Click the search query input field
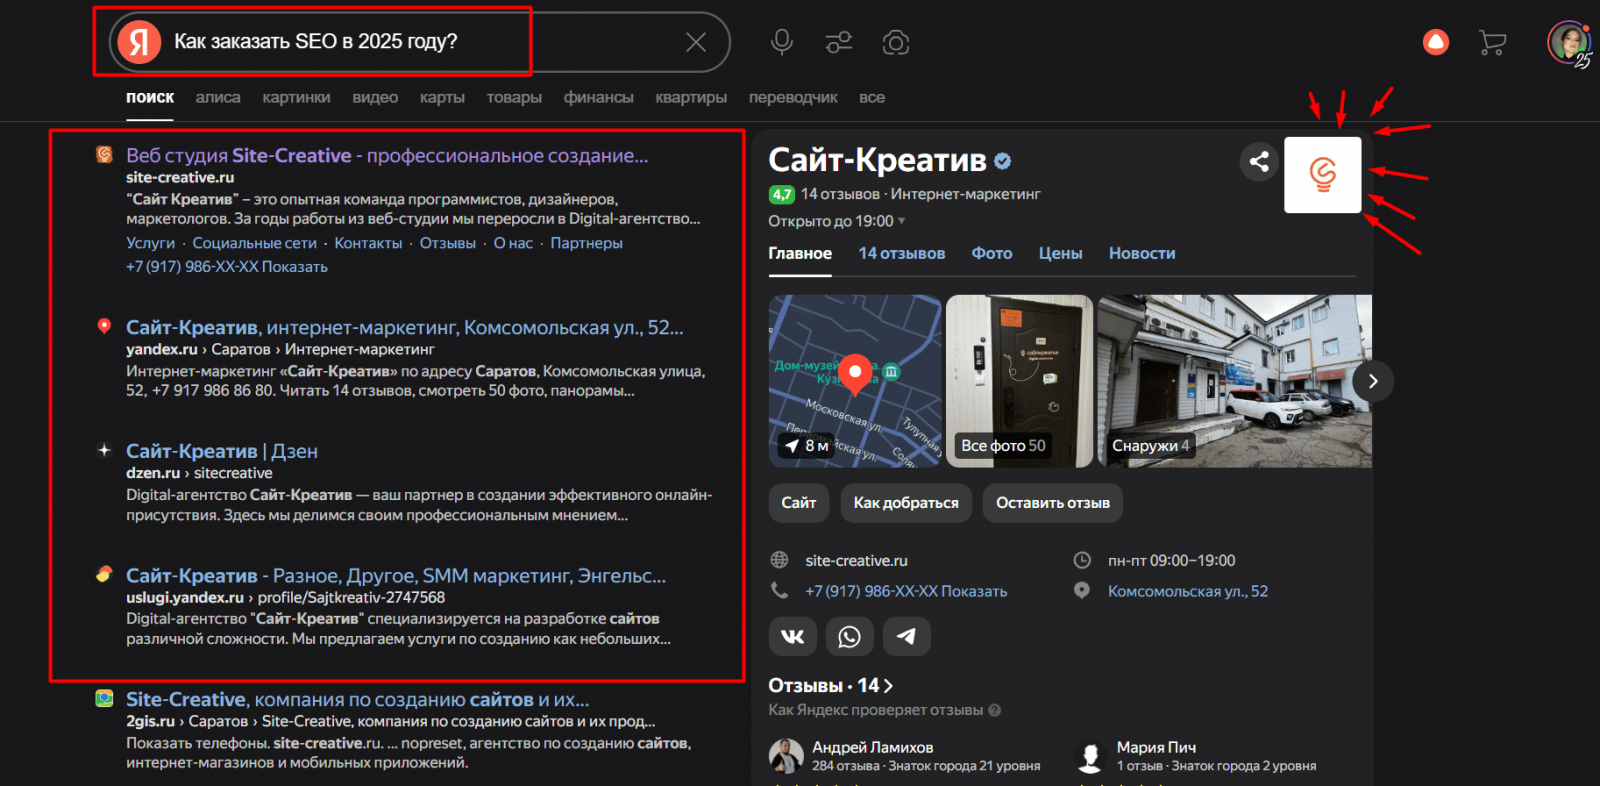 (x=420, y=42)
